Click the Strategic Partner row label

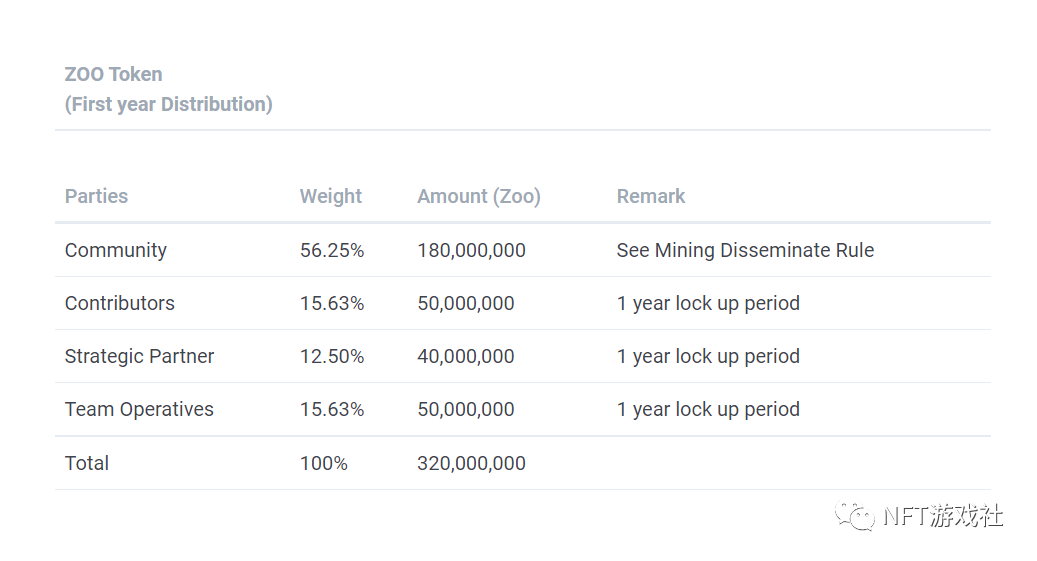coord(139,356)
